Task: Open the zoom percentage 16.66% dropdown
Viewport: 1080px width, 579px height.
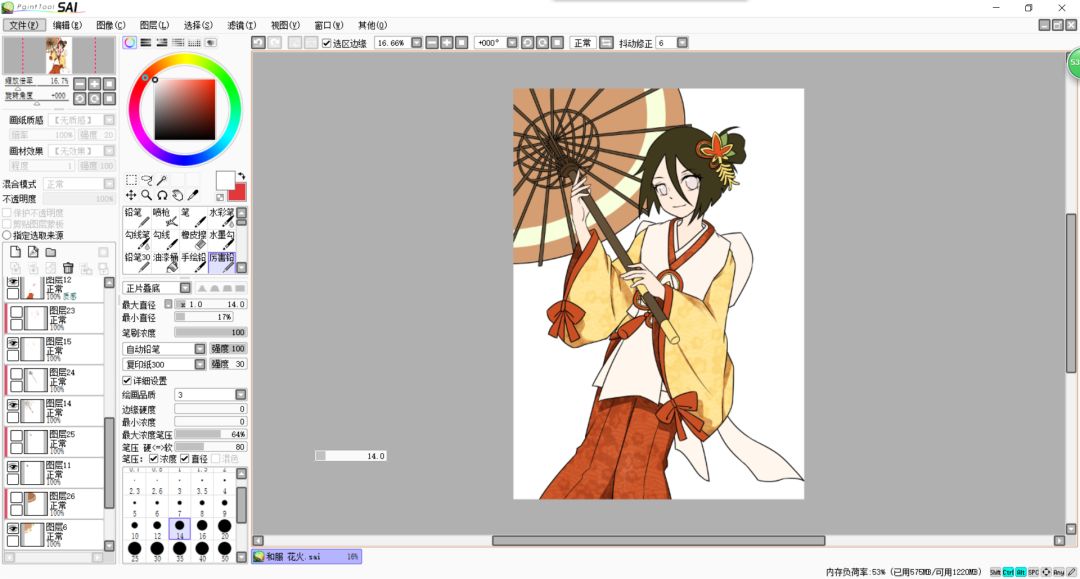Action: pyautogui.click(x=417, y=43)
